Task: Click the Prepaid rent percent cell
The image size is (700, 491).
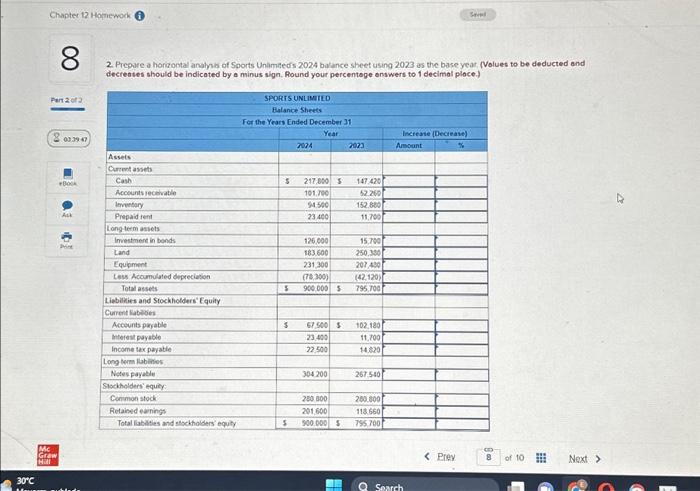Action: (461, 217)
